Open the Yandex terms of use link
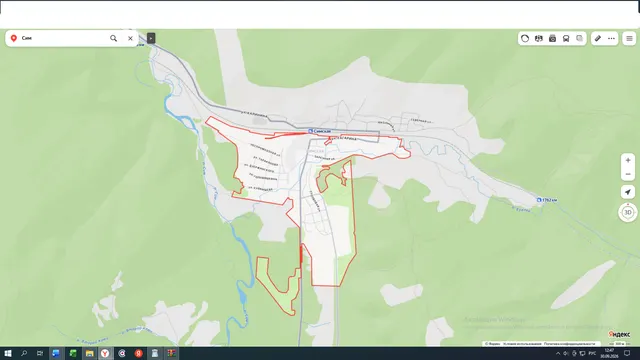 522,344
